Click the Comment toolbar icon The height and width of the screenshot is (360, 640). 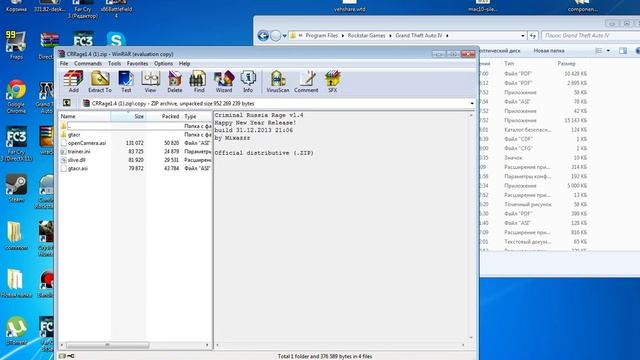pos(306,81)
